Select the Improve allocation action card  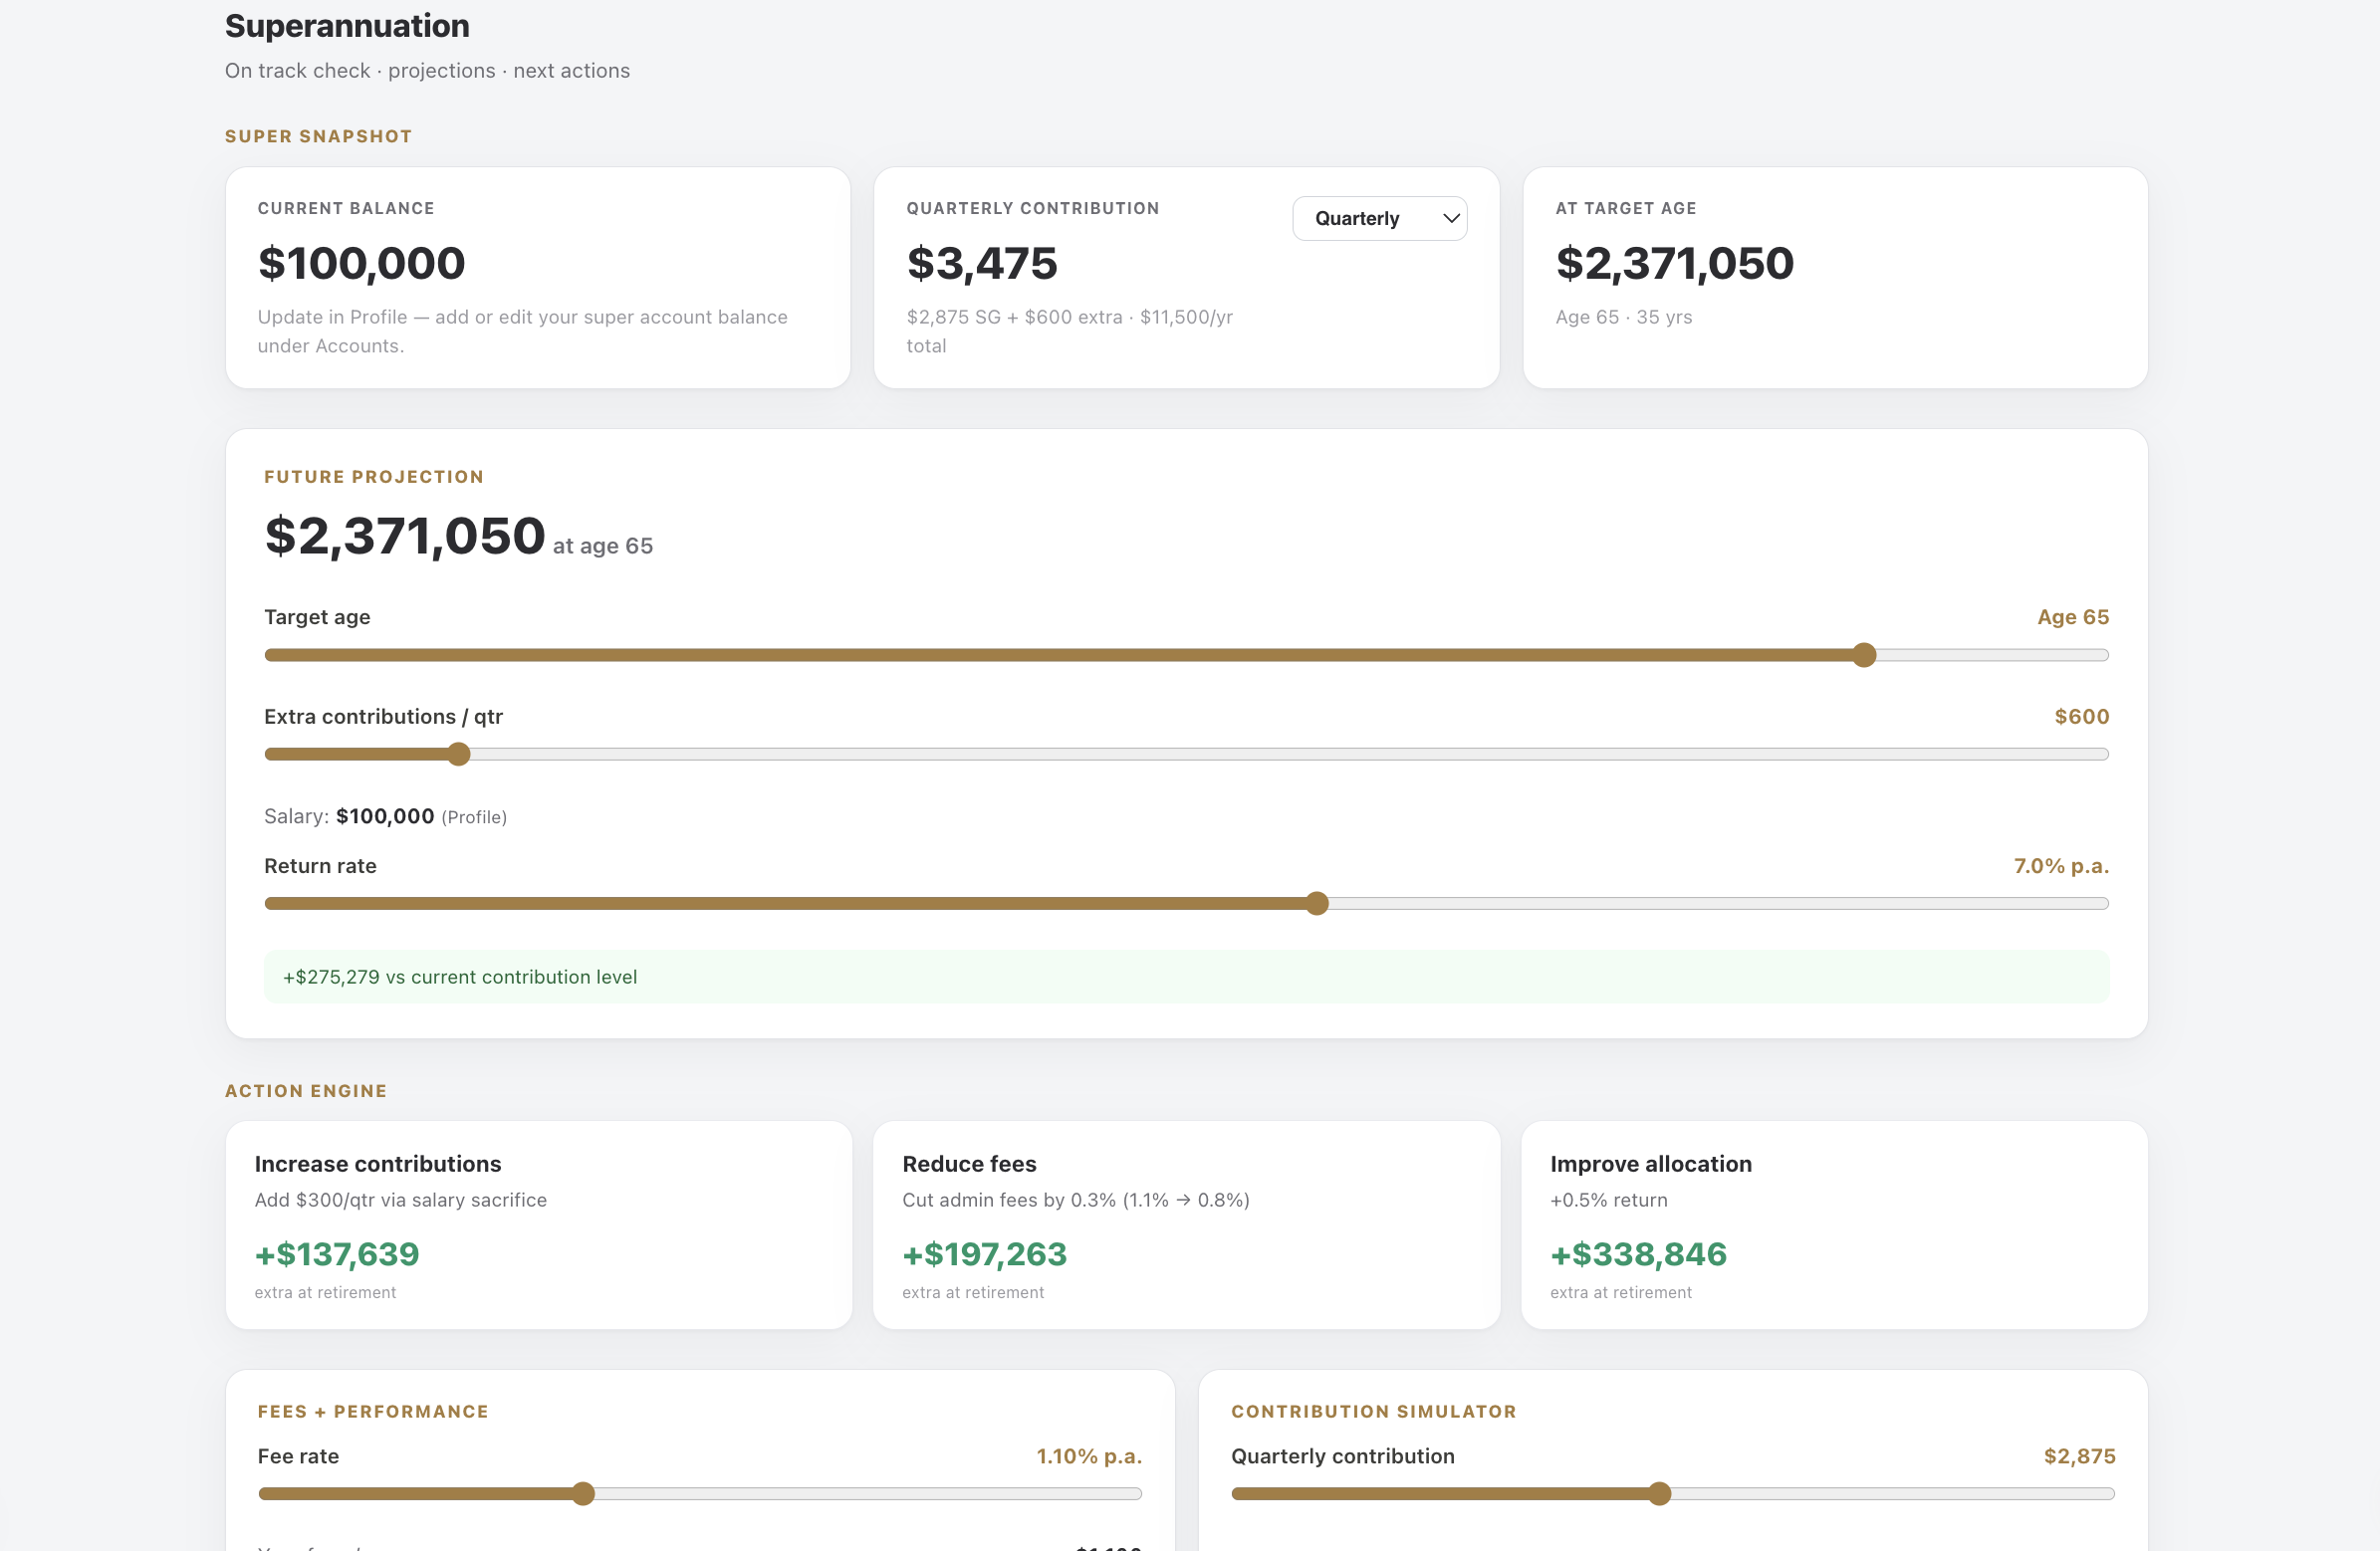point(1834,1225)
